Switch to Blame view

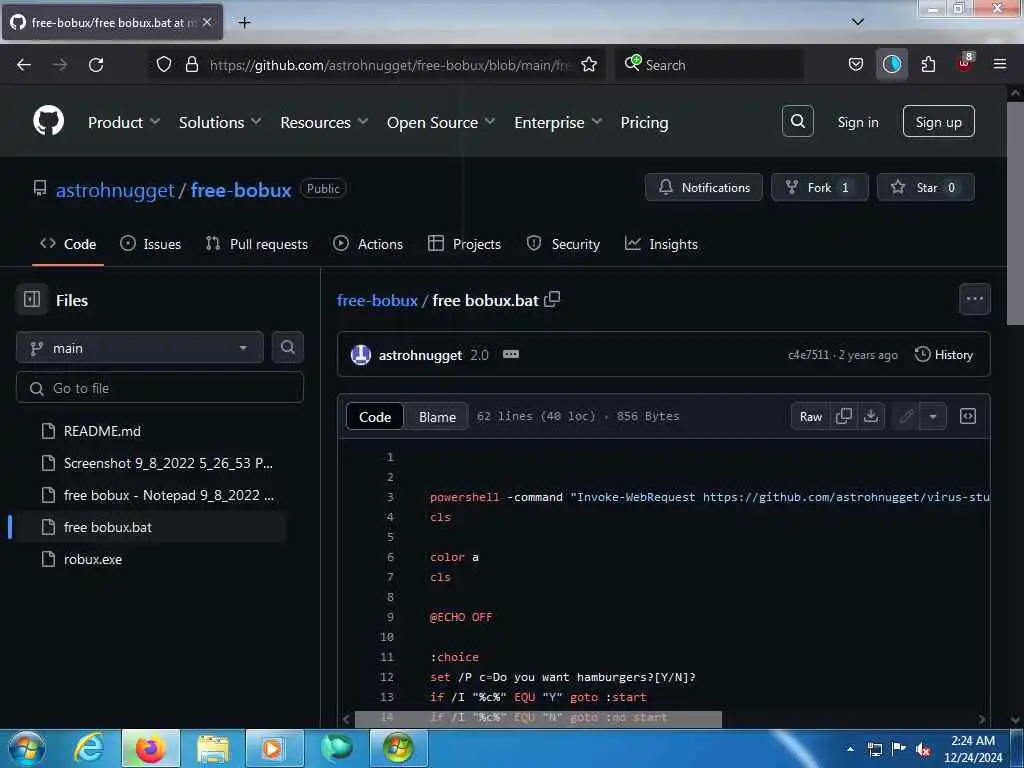coord(437,417)
